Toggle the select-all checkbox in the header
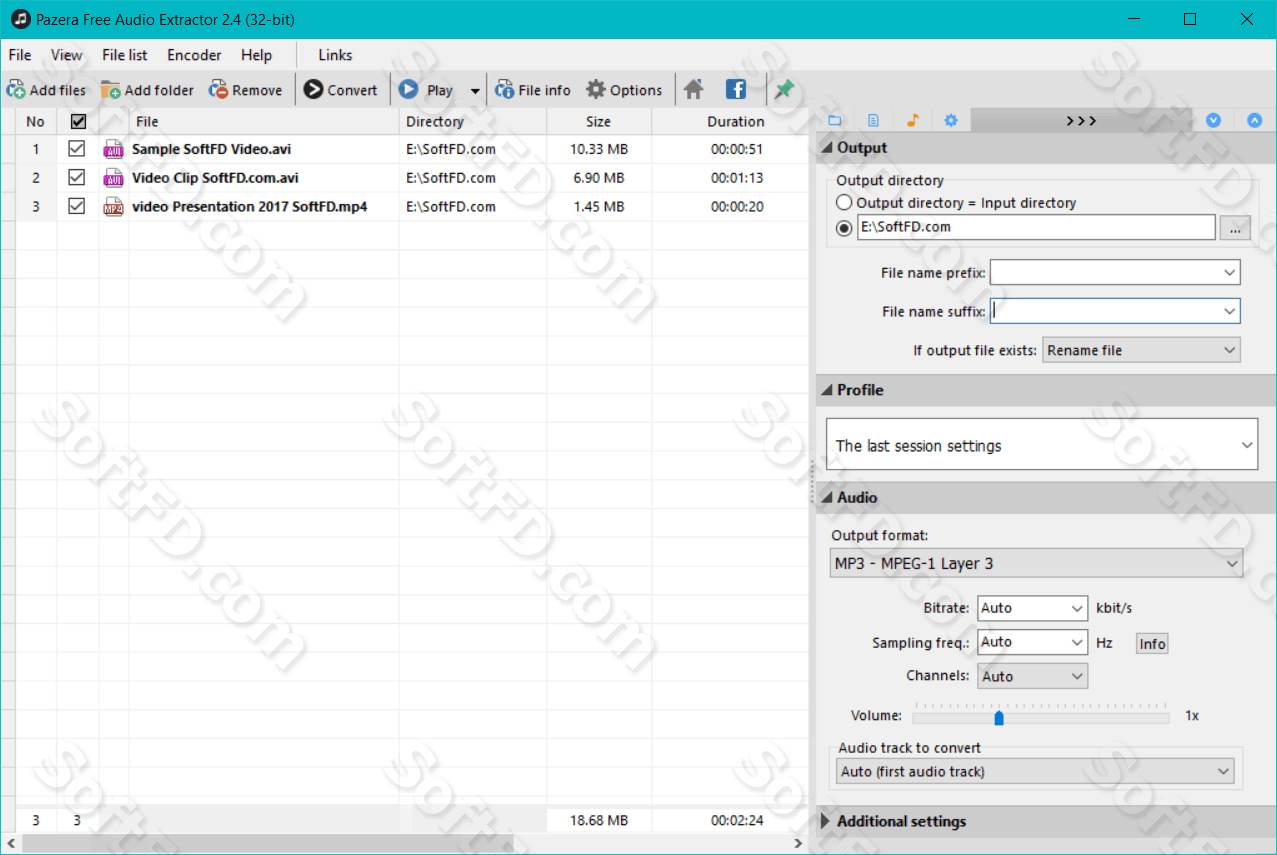Viewport: 1277px width, 855px height. [x=78, y=121]
